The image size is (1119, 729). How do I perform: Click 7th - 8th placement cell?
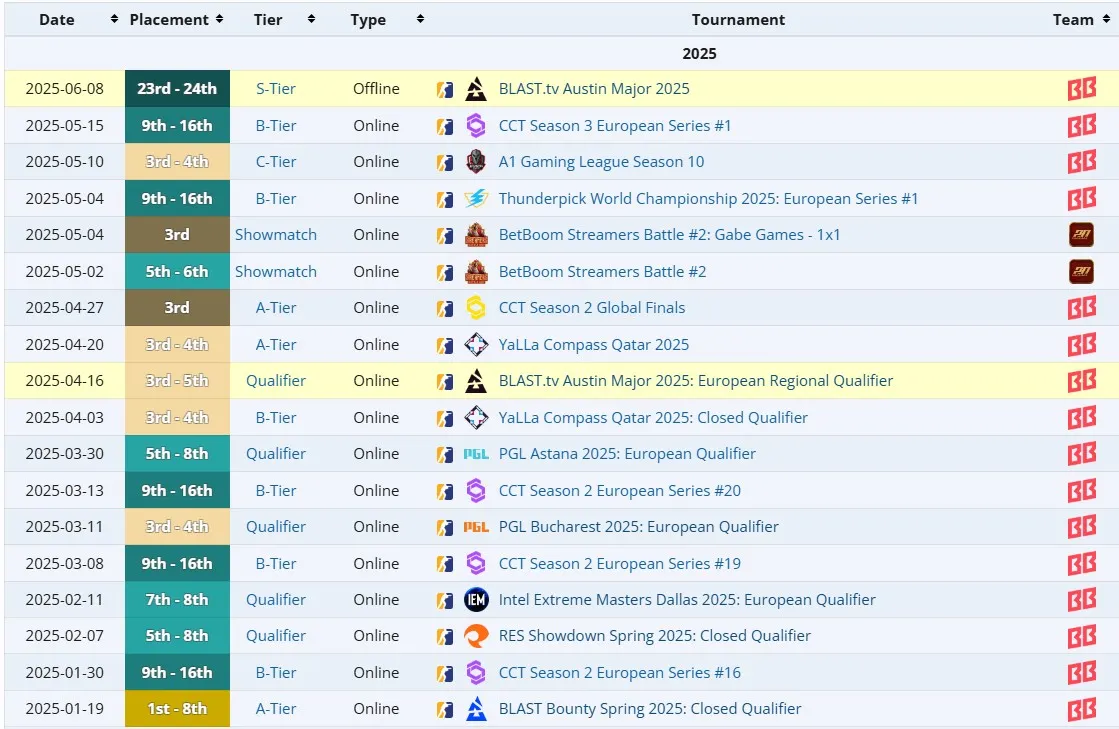[177, 600]
